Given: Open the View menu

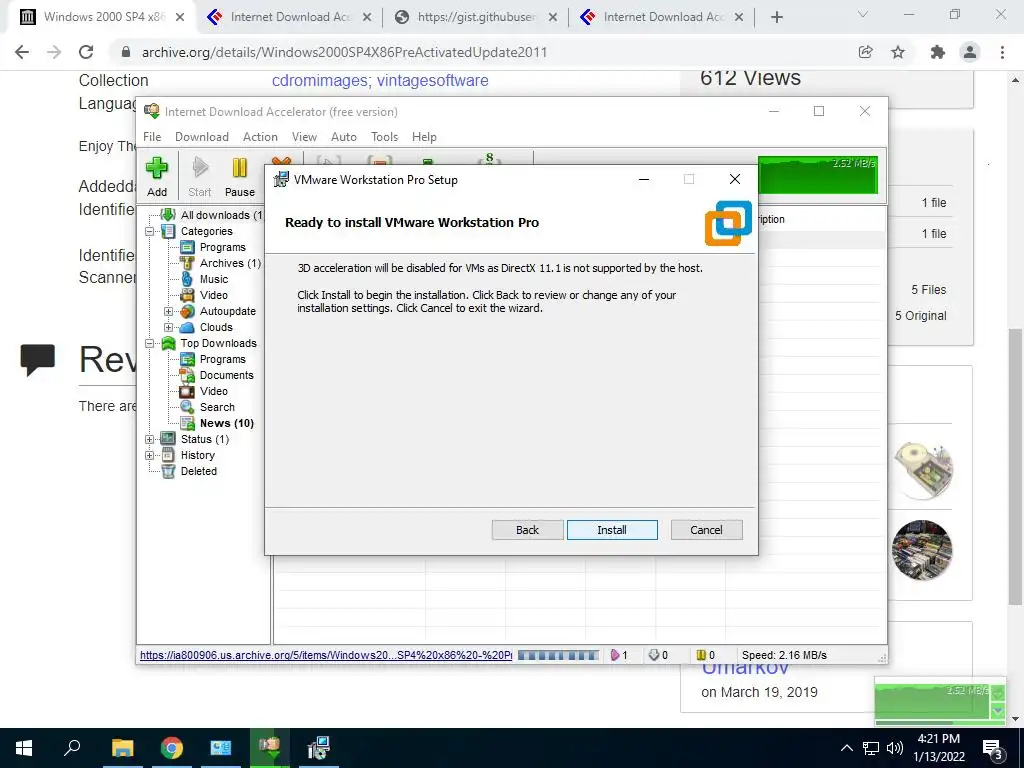Looking at the screenshot, I should (x=304, y=136).
